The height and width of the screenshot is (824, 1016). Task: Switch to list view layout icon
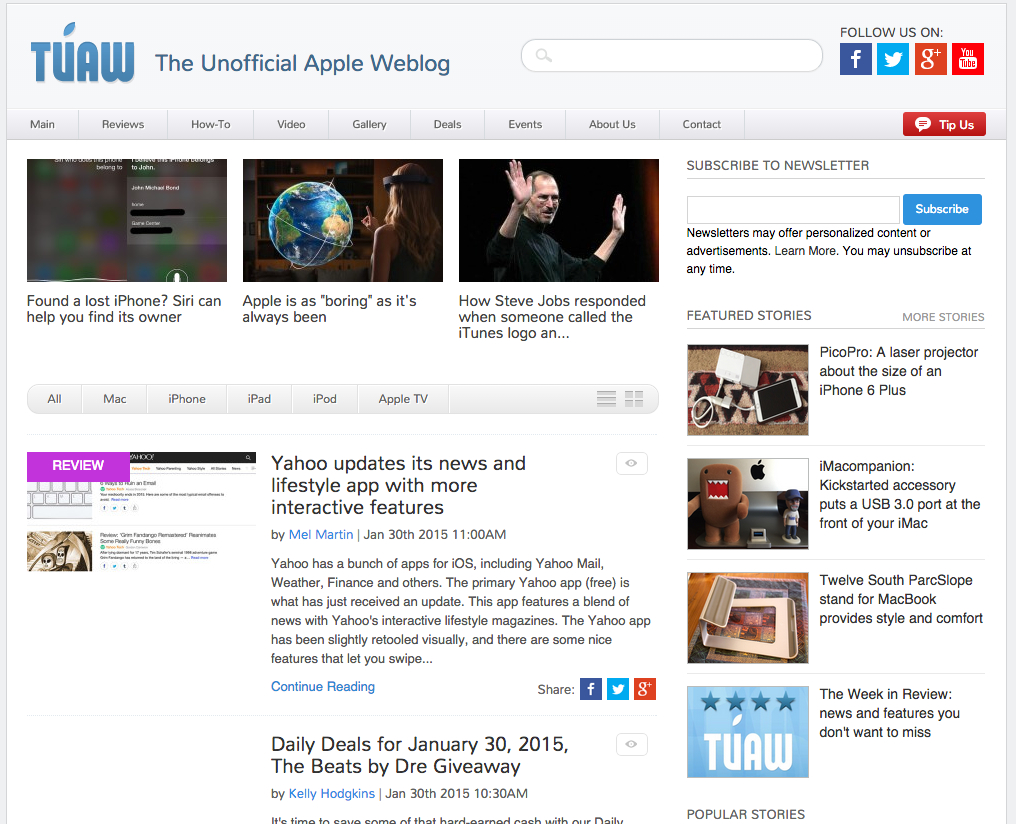(606, 398)
